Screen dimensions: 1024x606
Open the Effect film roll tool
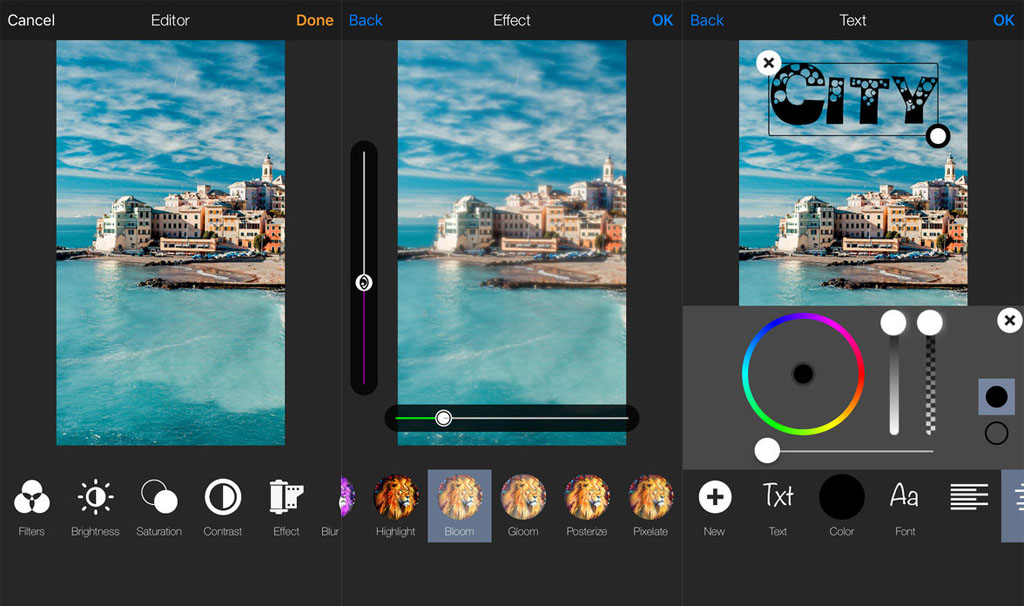(286, 497)
